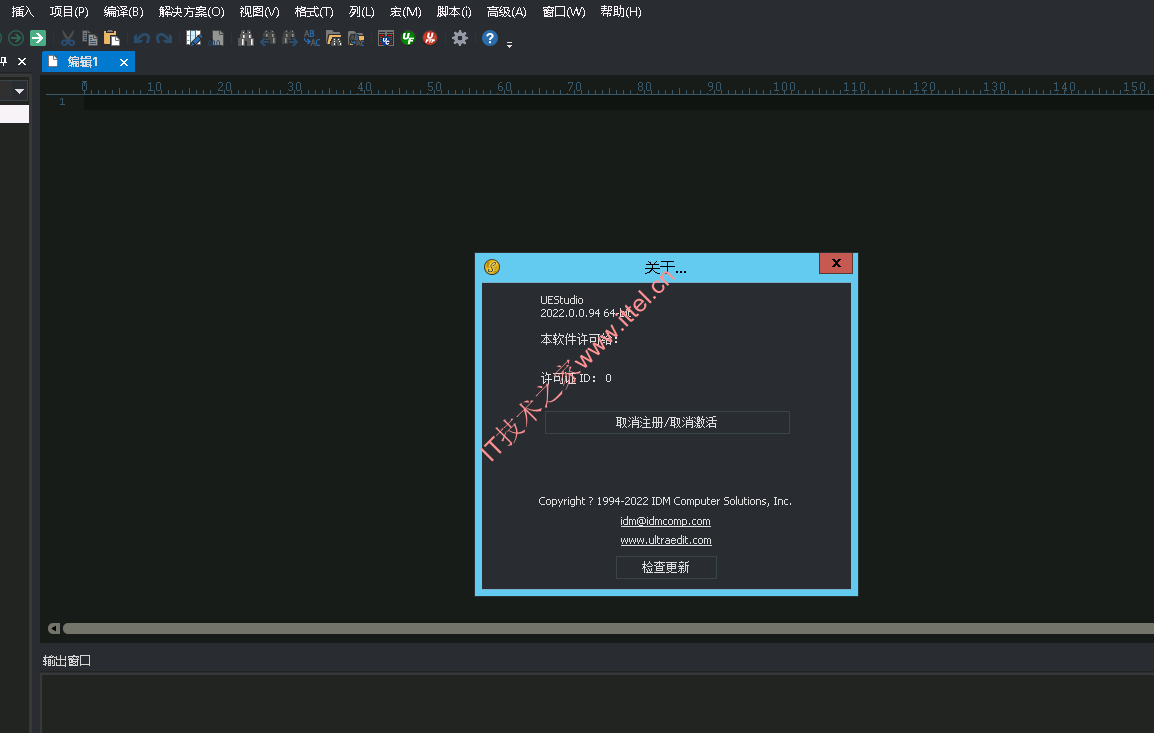Launch UltraFinder green UF icon
The width and height of the screenshot is (1154, 733).
408,38
